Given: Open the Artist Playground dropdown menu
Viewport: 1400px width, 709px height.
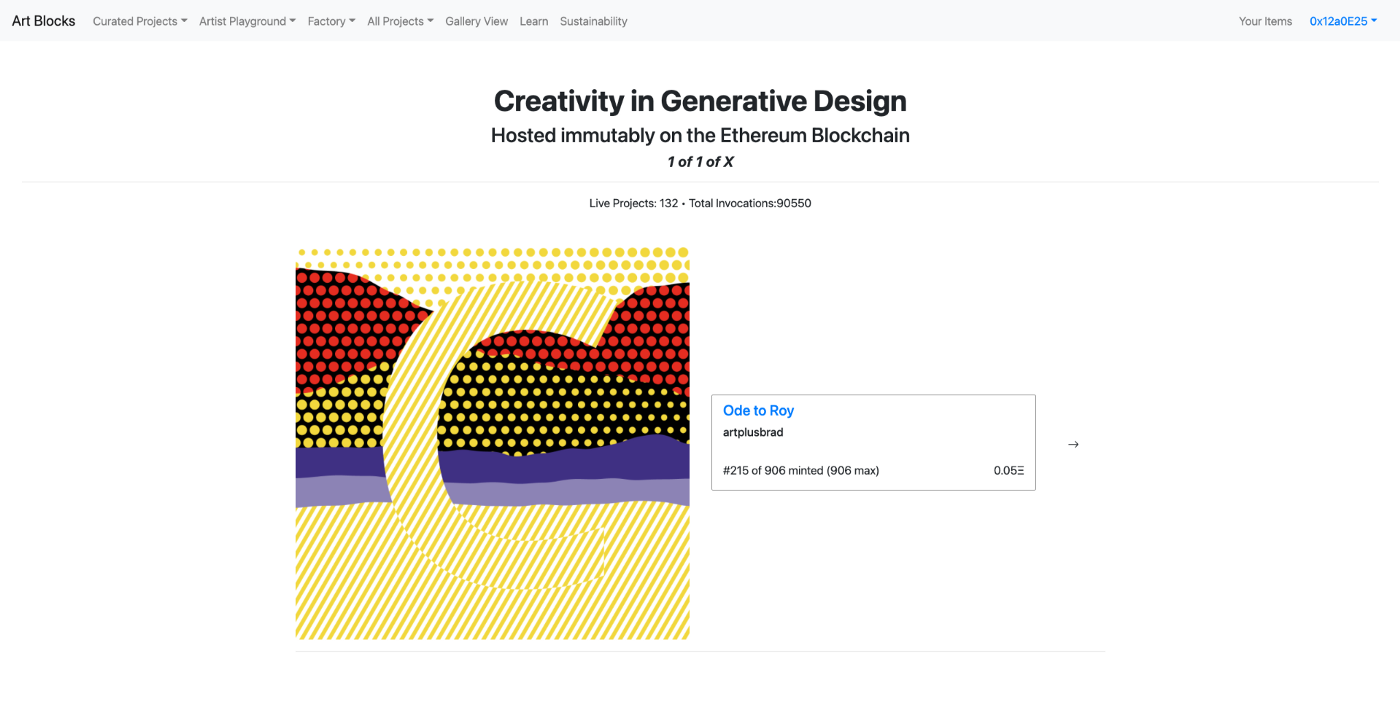Looking at the screenshot, I should (247, 21).
